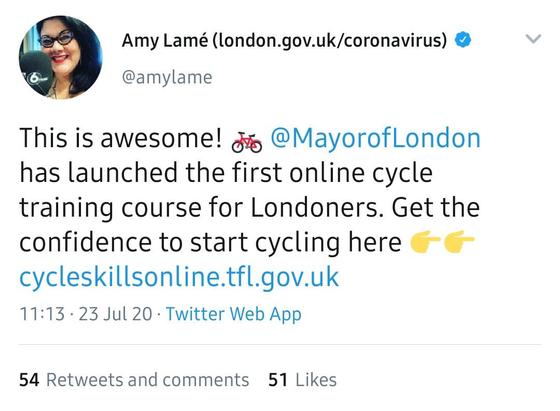Open the @MayorofLondon mention

[x=375, y=138]
